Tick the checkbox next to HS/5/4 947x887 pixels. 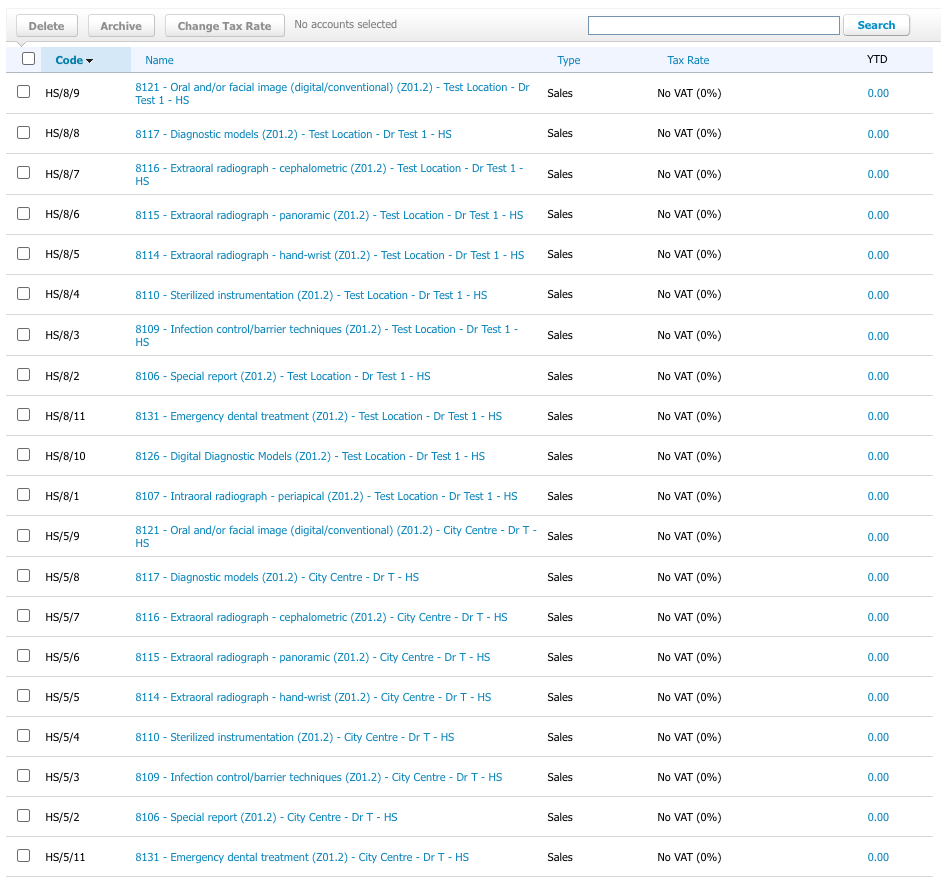[x=23, y=735]
